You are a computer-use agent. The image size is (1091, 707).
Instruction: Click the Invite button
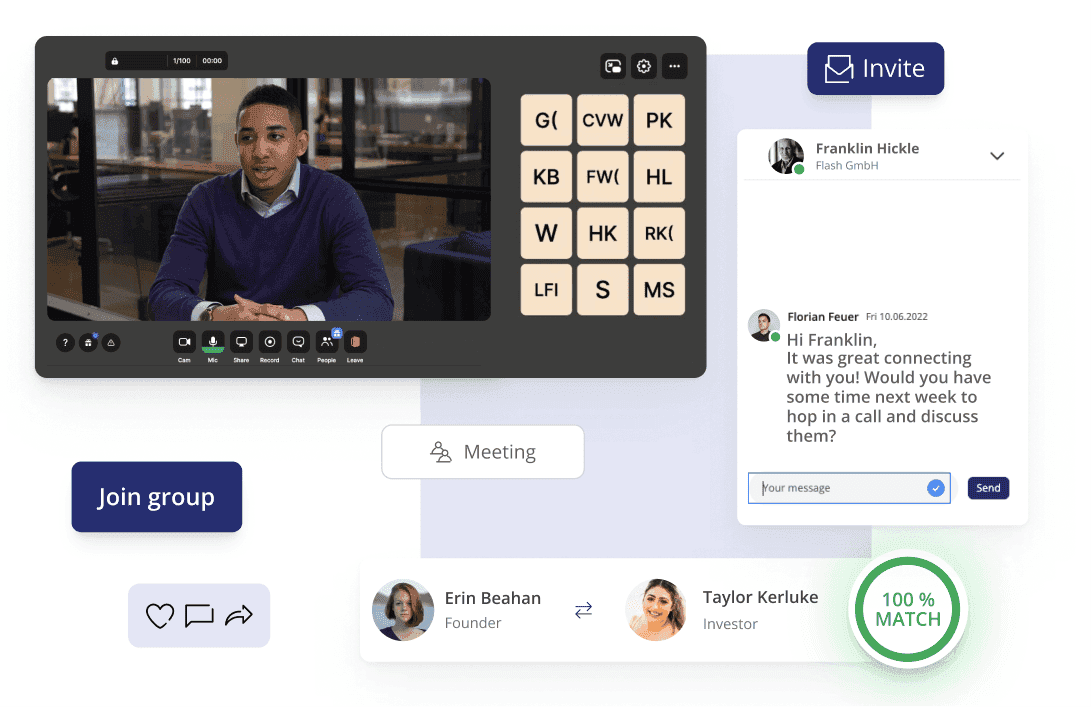click(875, 69)
